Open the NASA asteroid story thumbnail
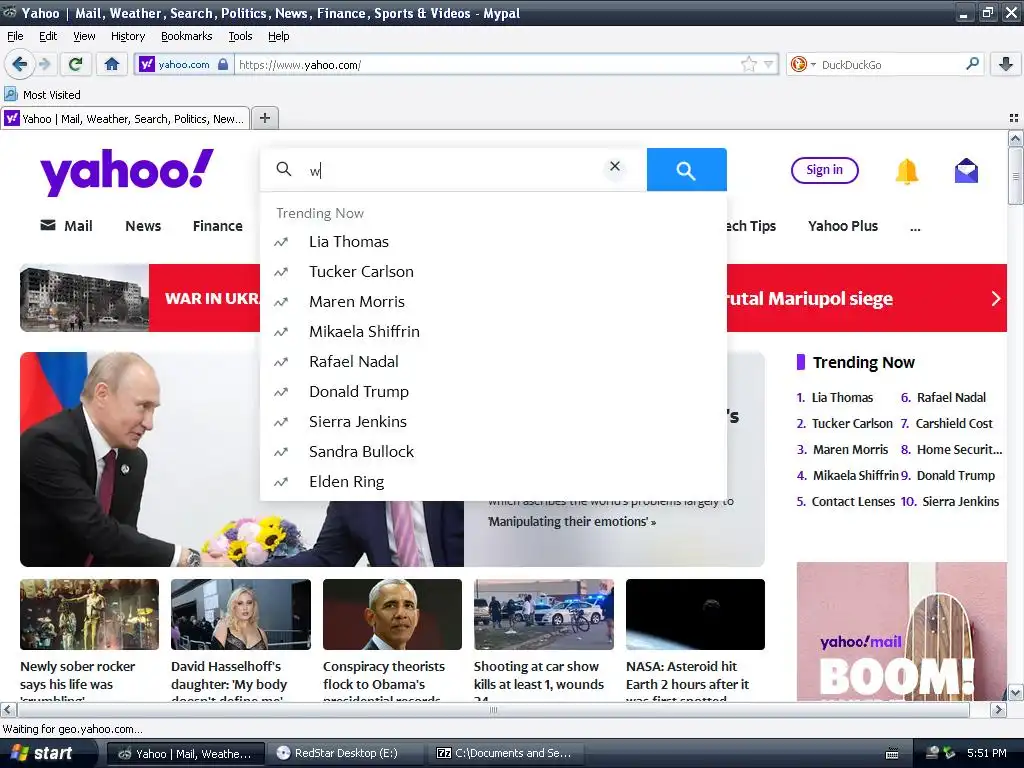 [695, 615]
